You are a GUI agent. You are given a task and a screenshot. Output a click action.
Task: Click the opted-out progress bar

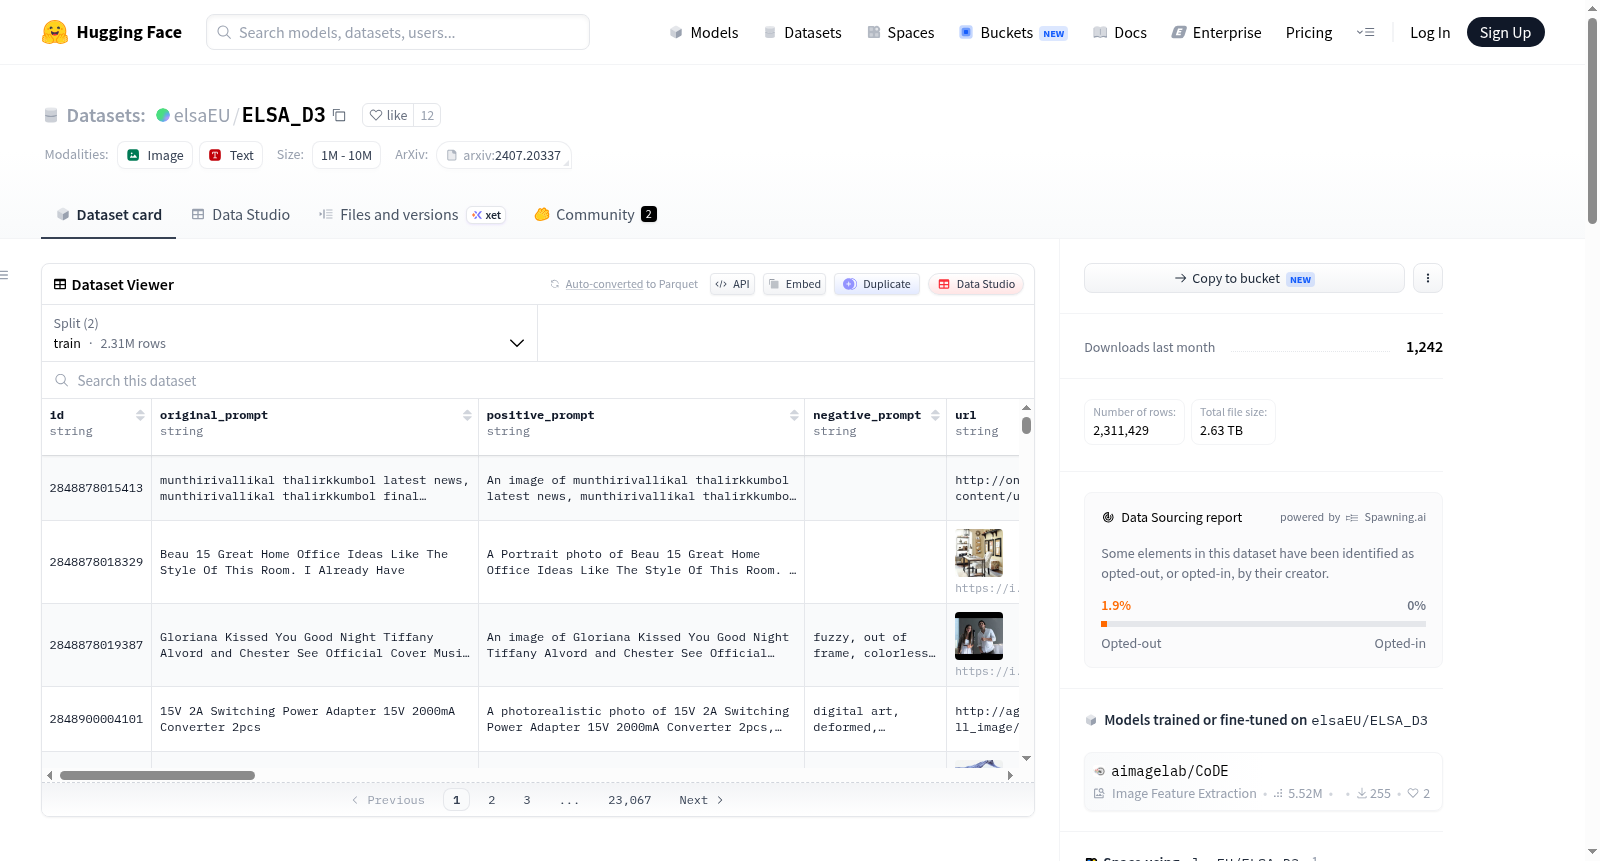tap(1263, 624)
